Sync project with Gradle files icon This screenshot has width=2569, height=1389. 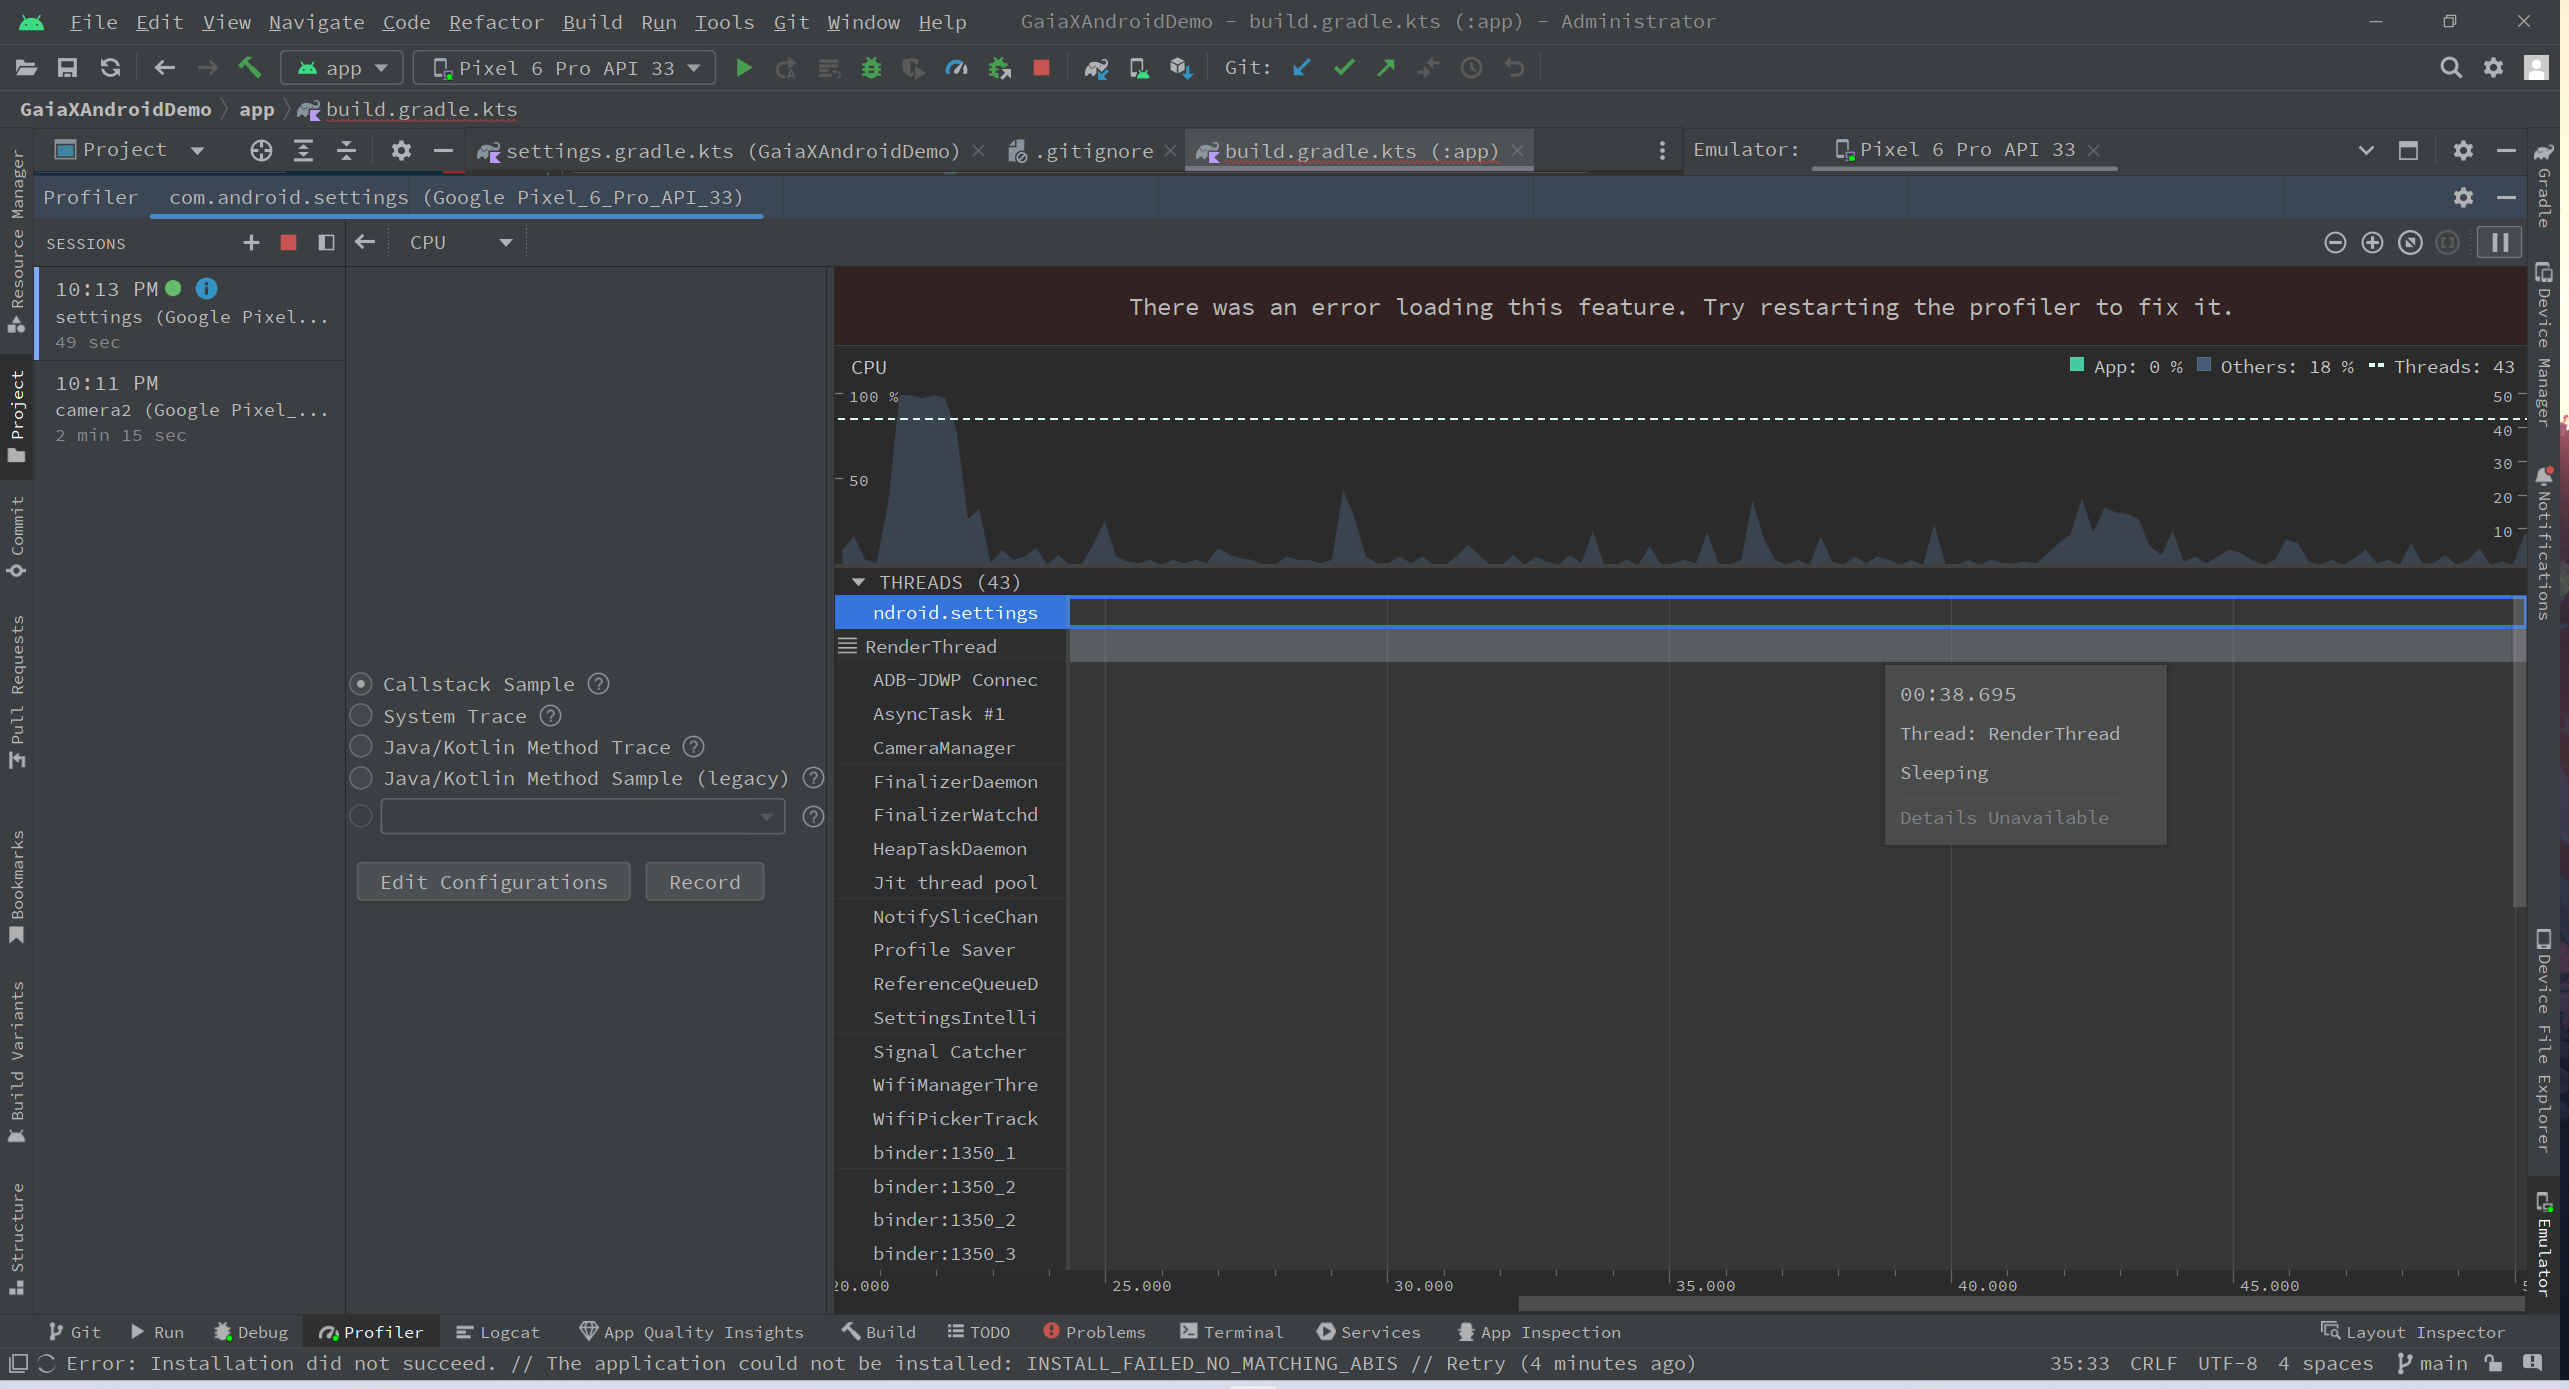coord(1096,68)
